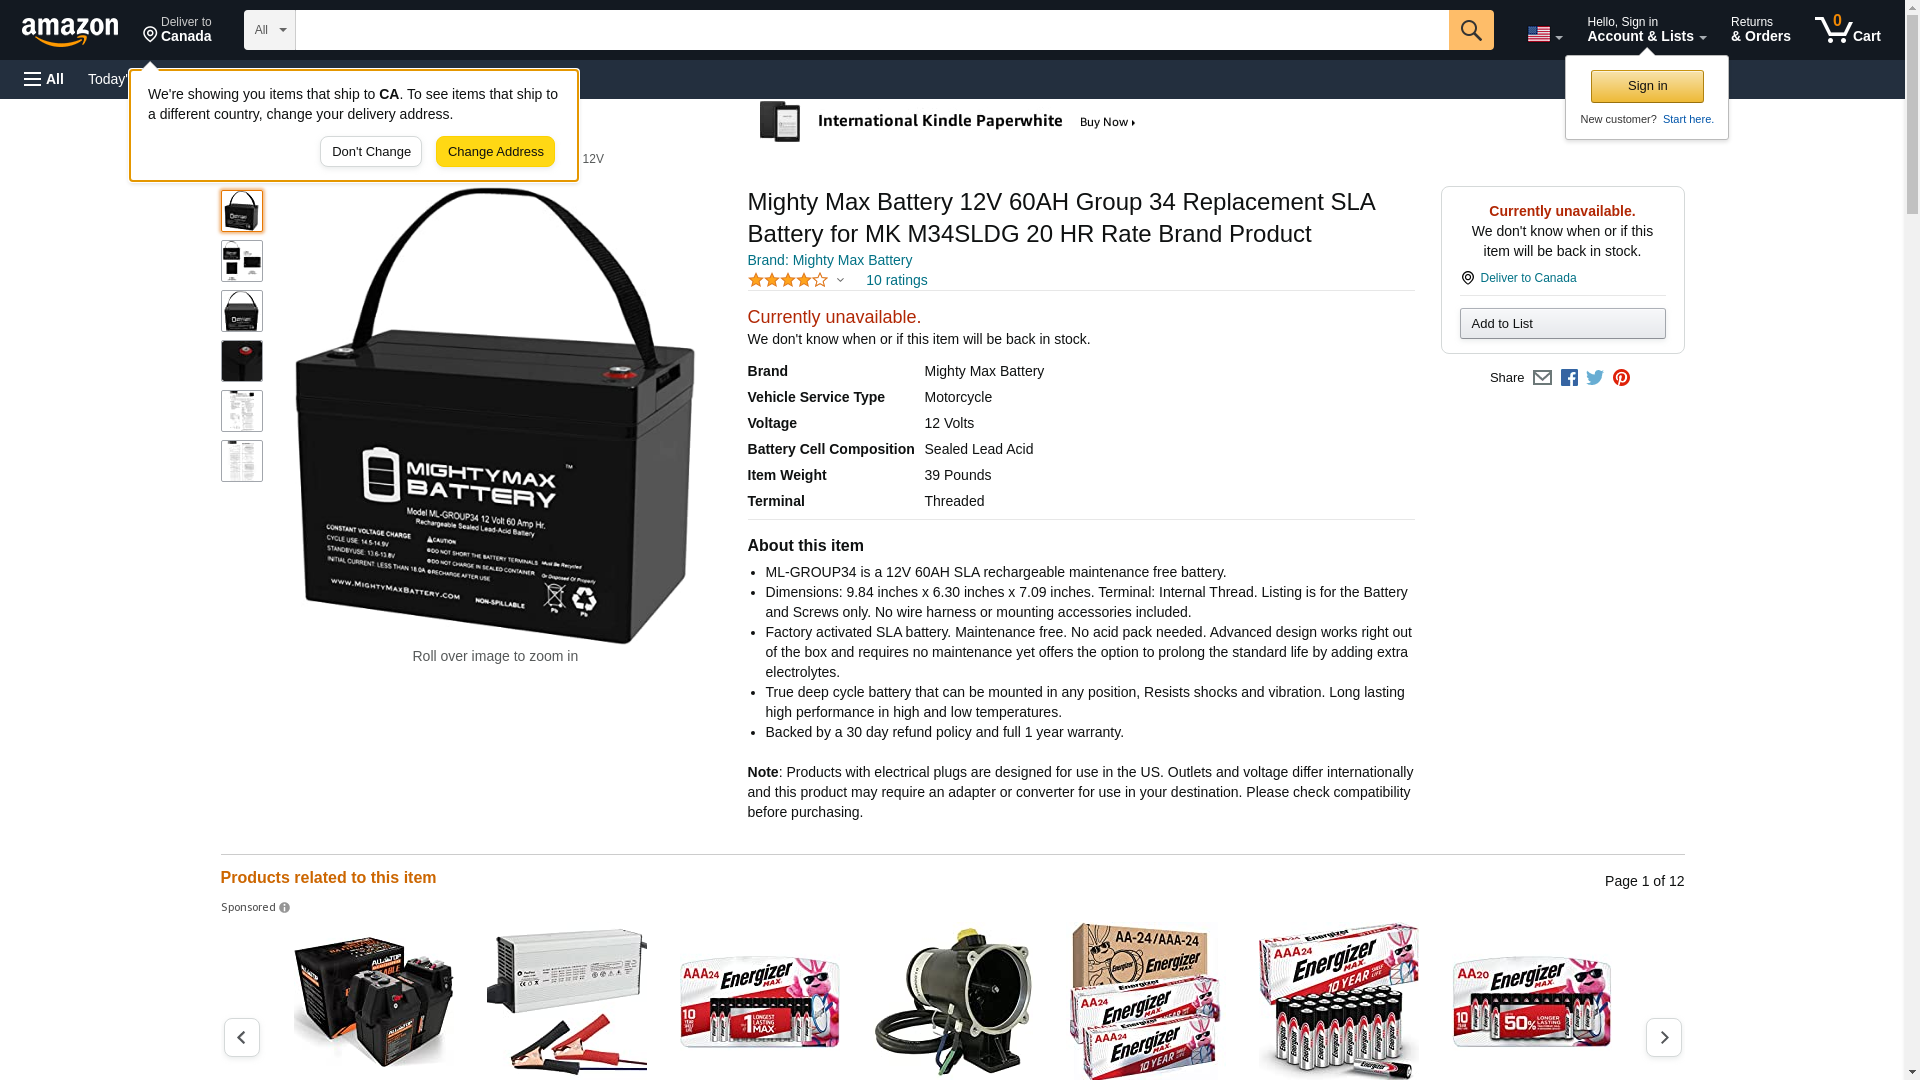Show previous related products page arrow
Image resolution: width=1920 pixels, height=1080 pixels.
coord(241,1037)
